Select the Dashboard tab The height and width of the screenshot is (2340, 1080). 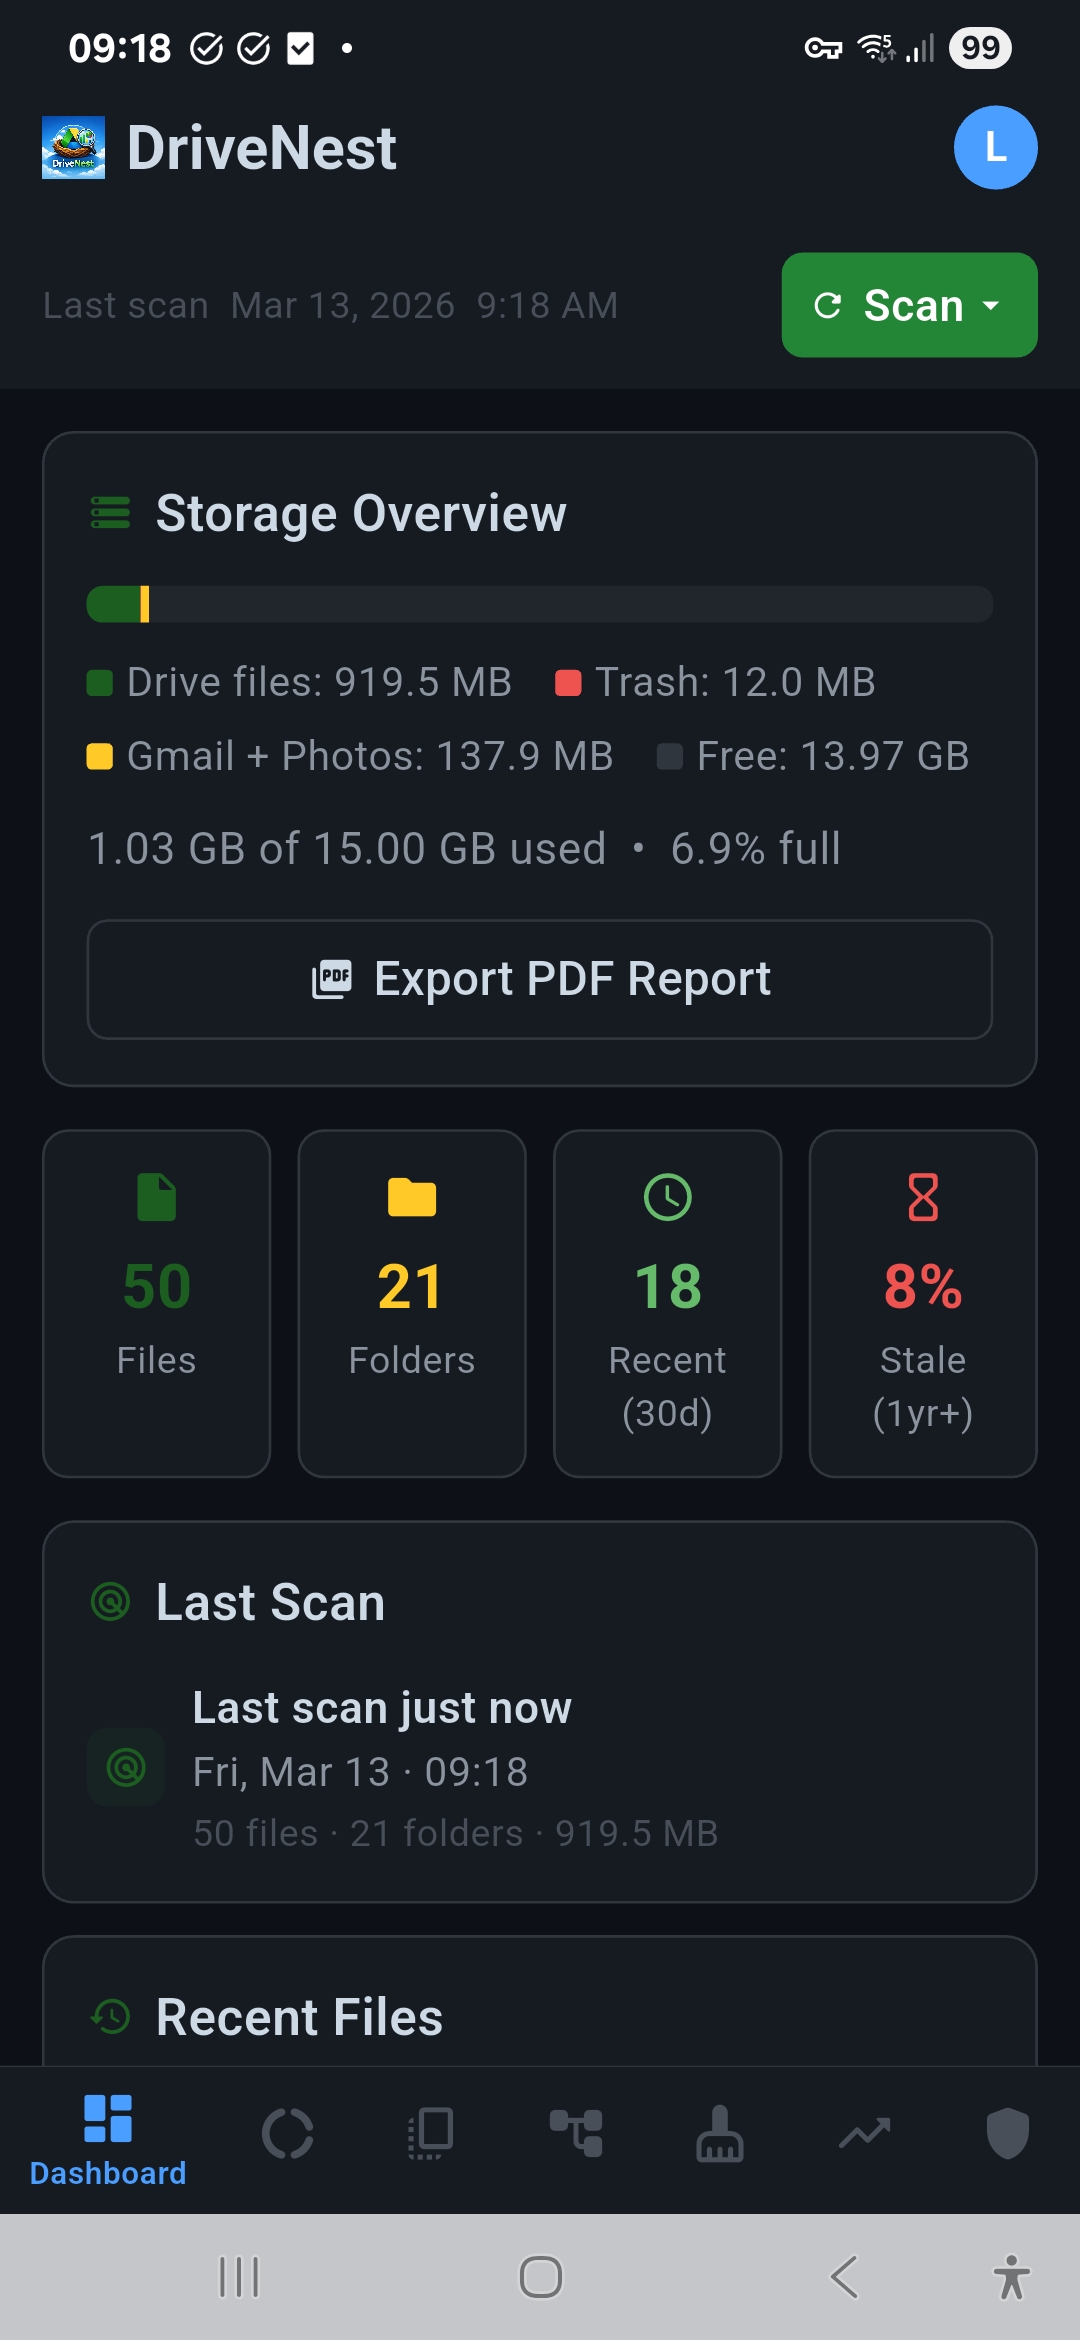108,2140
